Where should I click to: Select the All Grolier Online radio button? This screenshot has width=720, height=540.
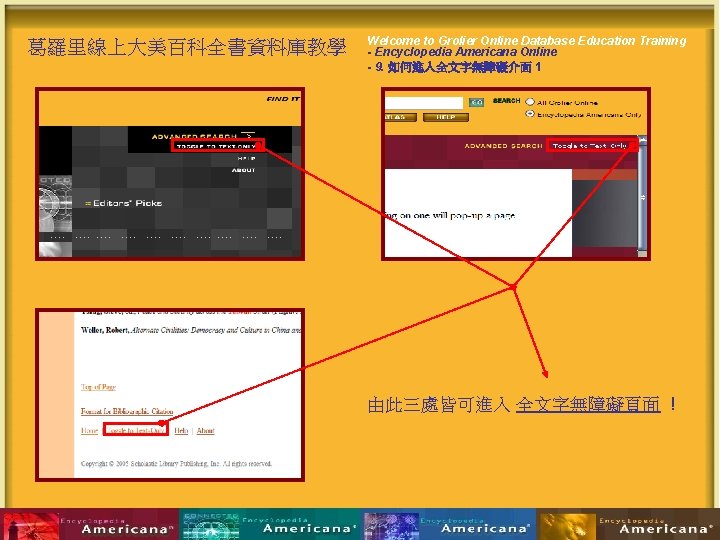point(530,101)
